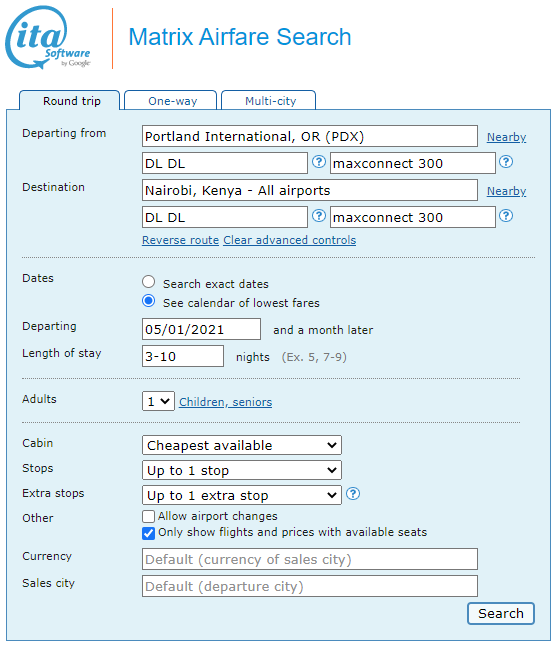Select the Search exact dates option
Viewport: 558px width, 649px height.
[x=148, y=282]
